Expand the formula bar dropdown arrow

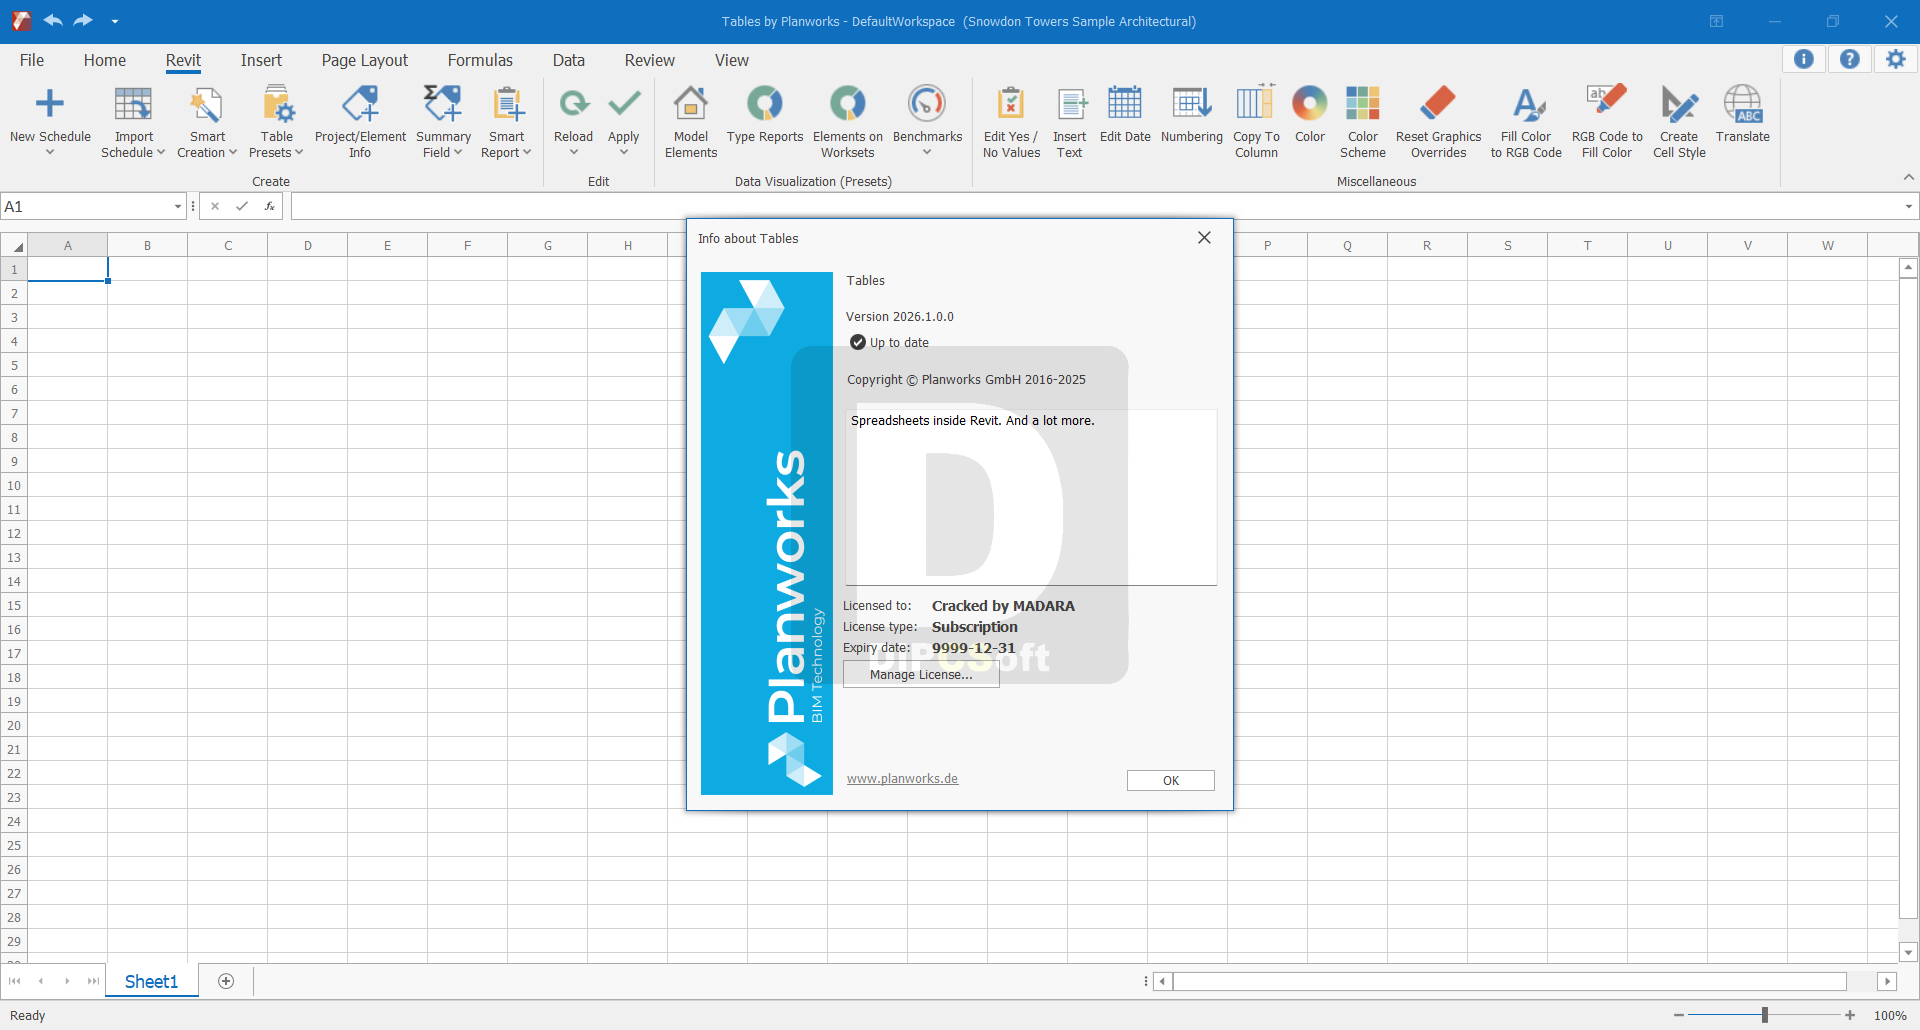[x=1908, y=207]
